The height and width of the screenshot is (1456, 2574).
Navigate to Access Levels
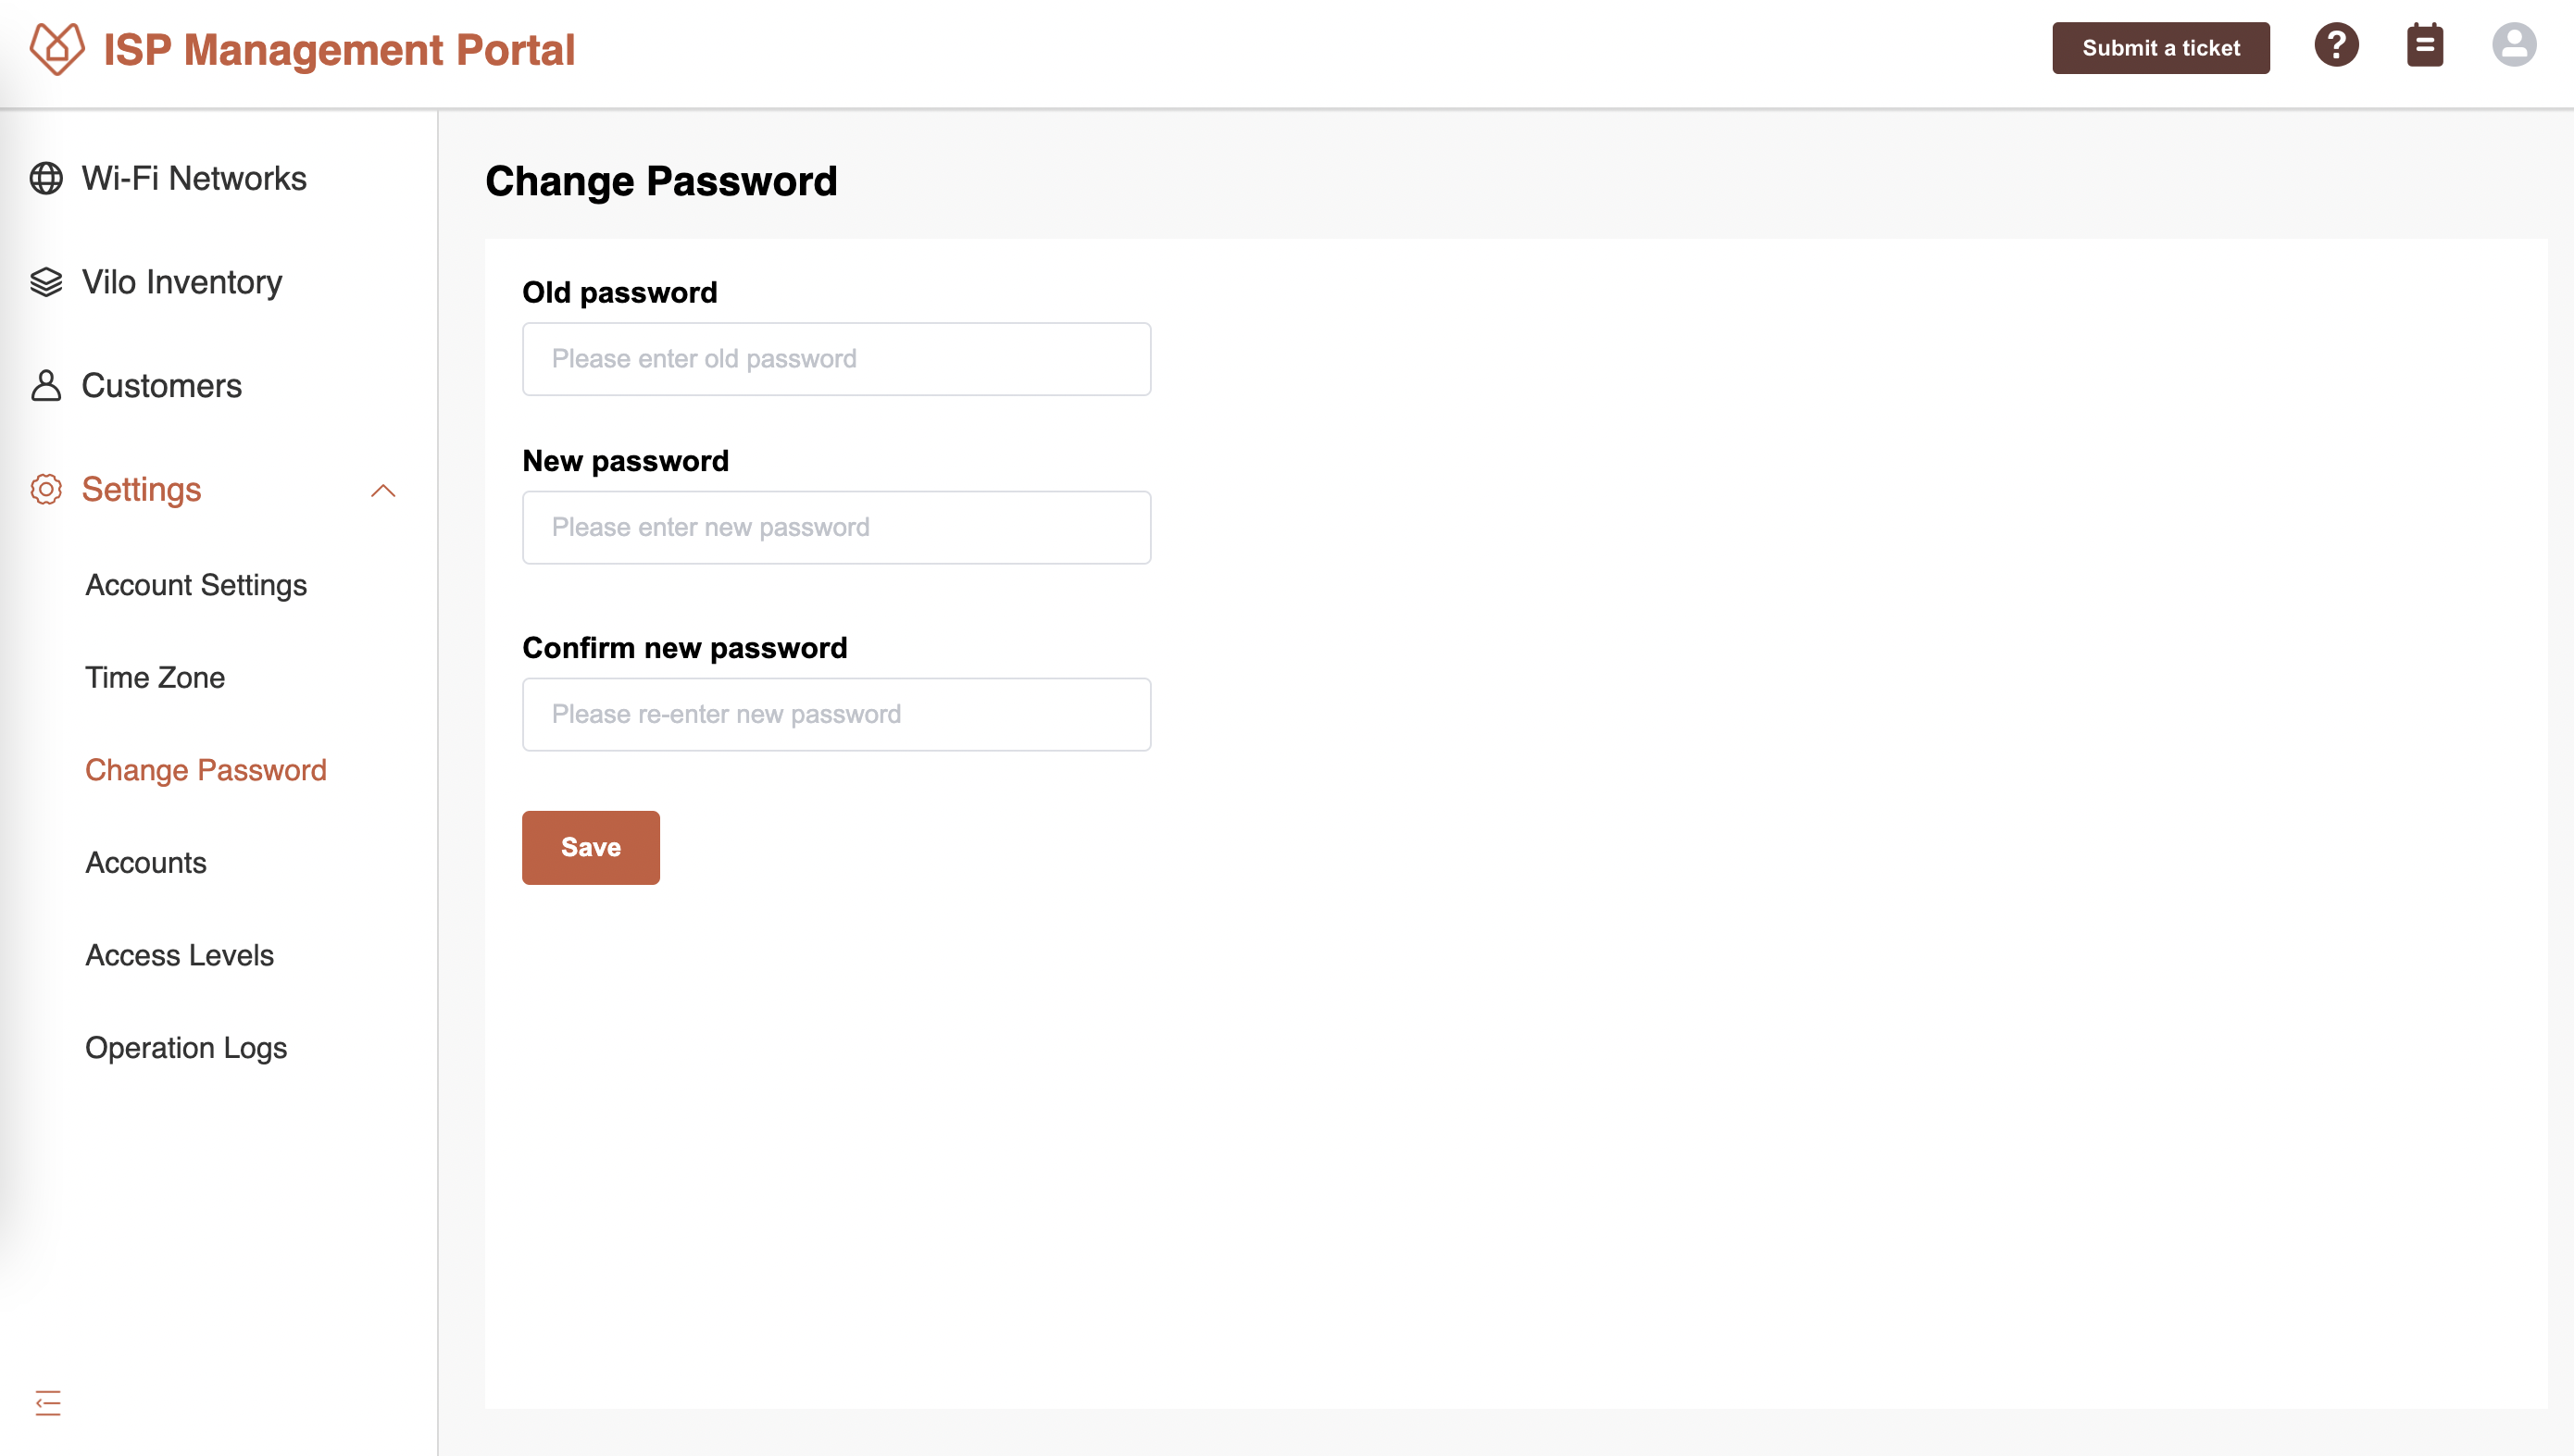(179, 955)
